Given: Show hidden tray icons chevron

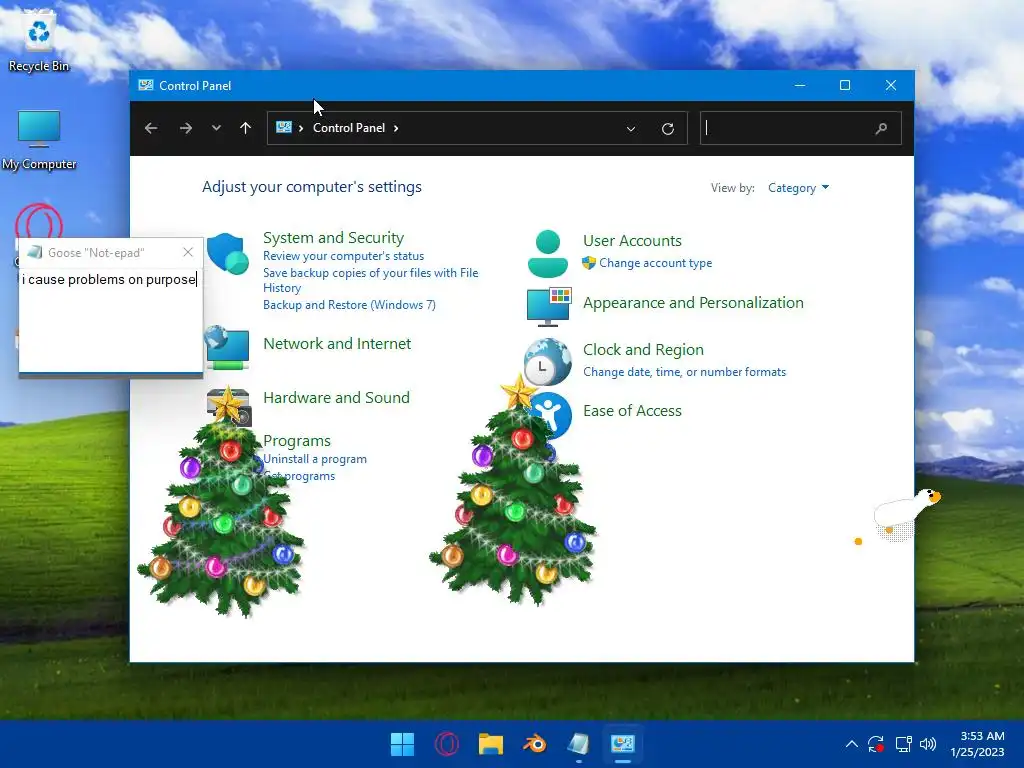Looking at the screenshot, I should coord(852,744).
